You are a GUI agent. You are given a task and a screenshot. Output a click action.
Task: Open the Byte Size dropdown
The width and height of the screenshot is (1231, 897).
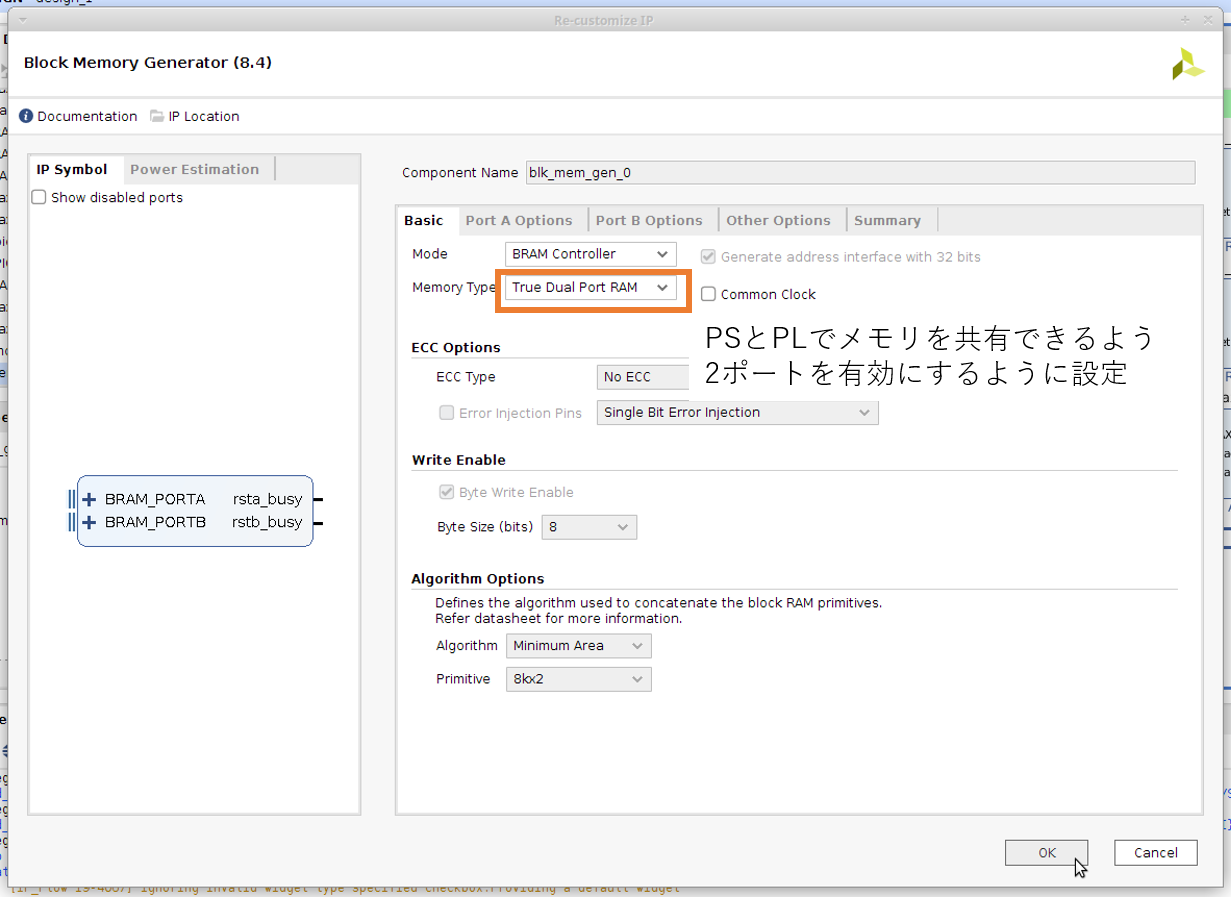588,527
